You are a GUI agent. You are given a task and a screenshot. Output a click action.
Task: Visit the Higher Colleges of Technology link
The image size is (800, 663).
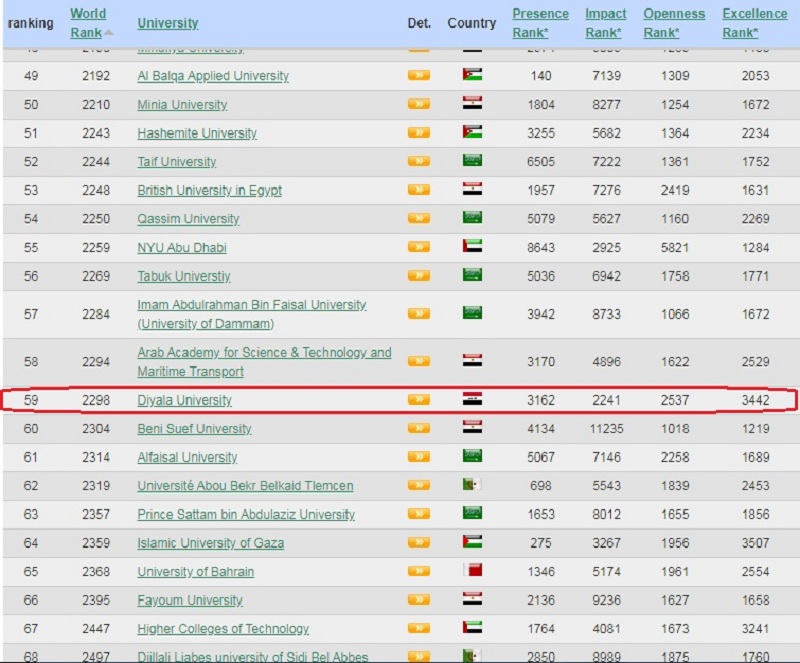coord(223,629)
